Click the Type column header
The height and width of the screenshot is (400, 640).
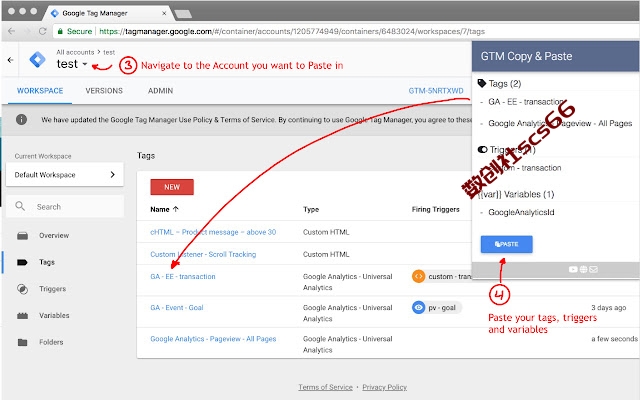[311, 209]
